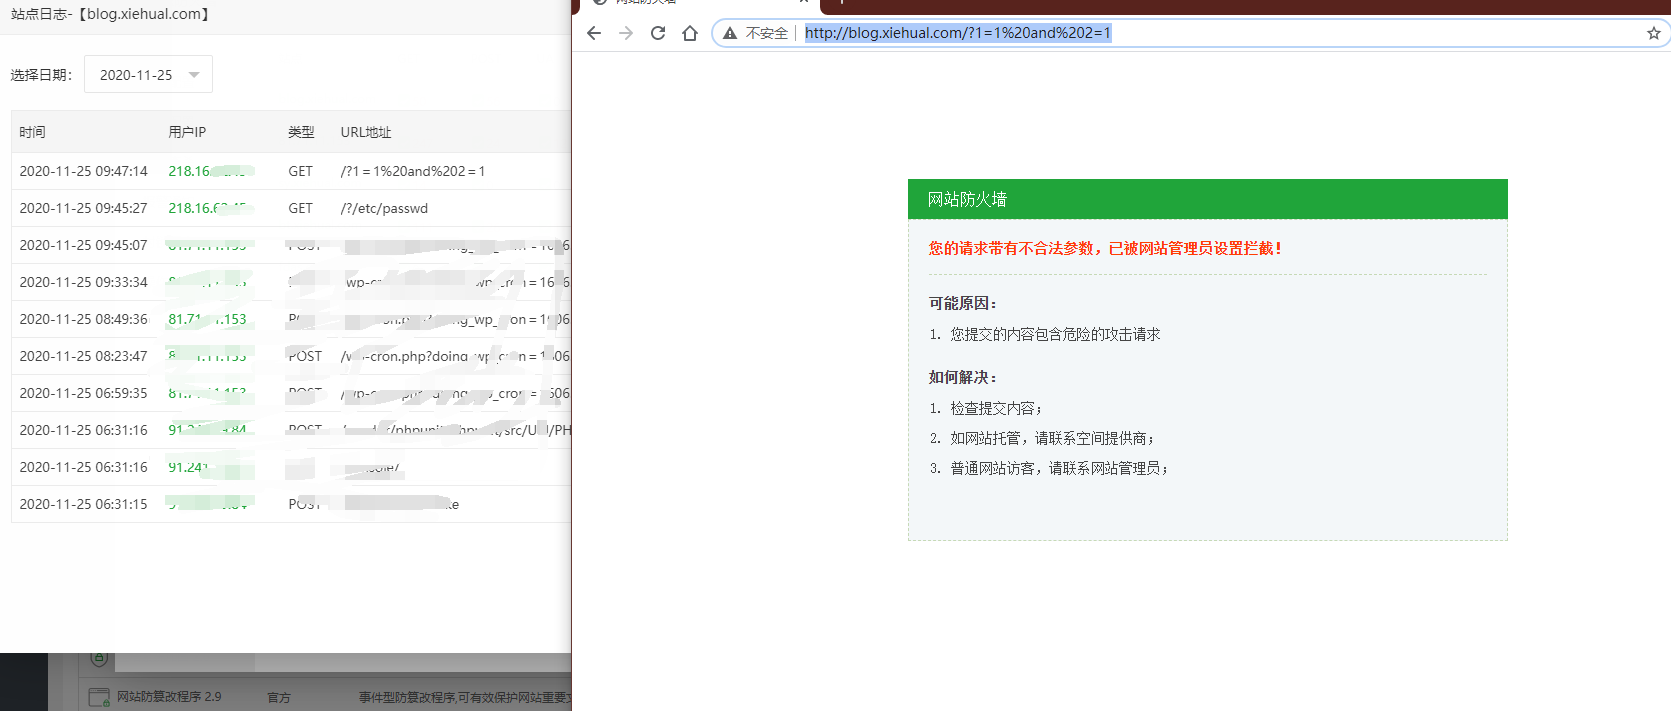Open the browser home page
Viewport: 1671px width, 711px height.
coord(690,33)
